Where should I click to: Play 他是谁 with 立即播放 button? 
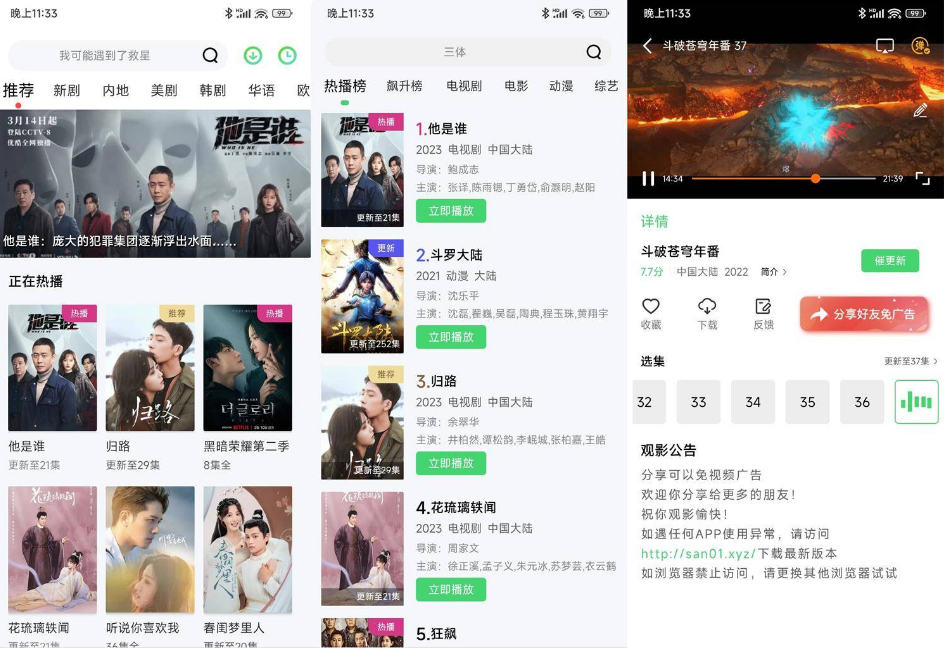point(451,211)
